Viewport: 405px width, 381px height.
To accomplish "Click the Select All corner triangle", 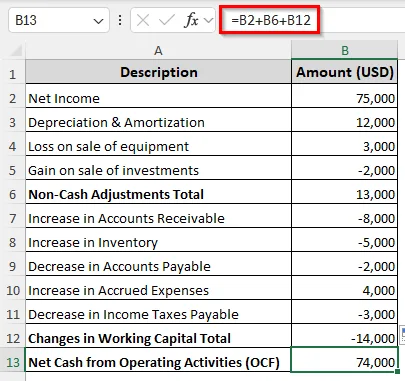I will coord(16,51).
